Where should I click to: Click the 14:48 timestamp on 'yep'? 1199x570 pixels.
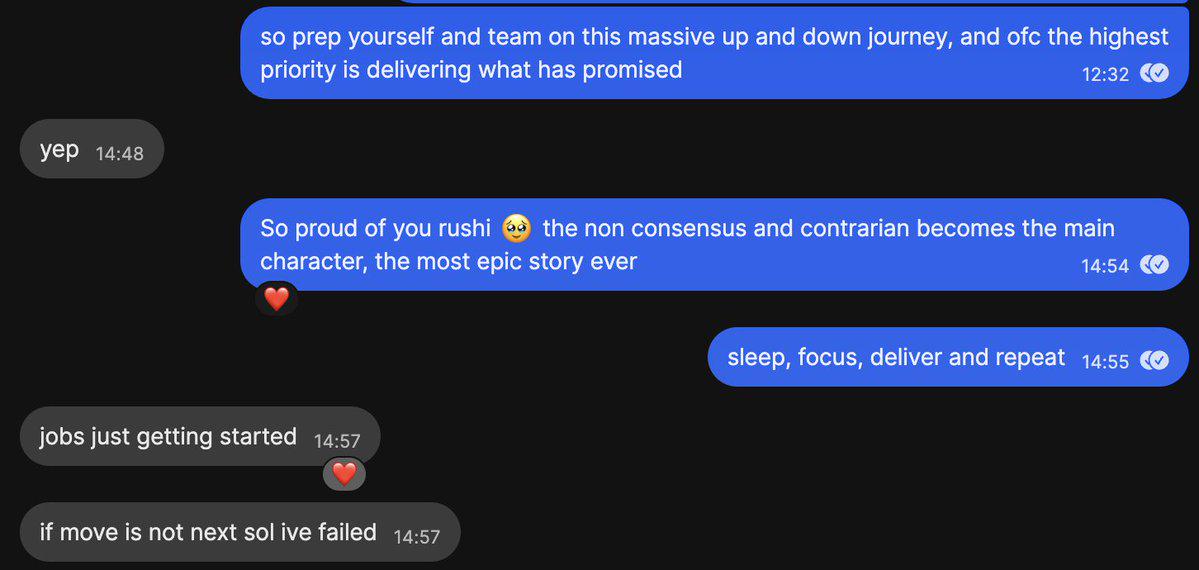point(119,153)
